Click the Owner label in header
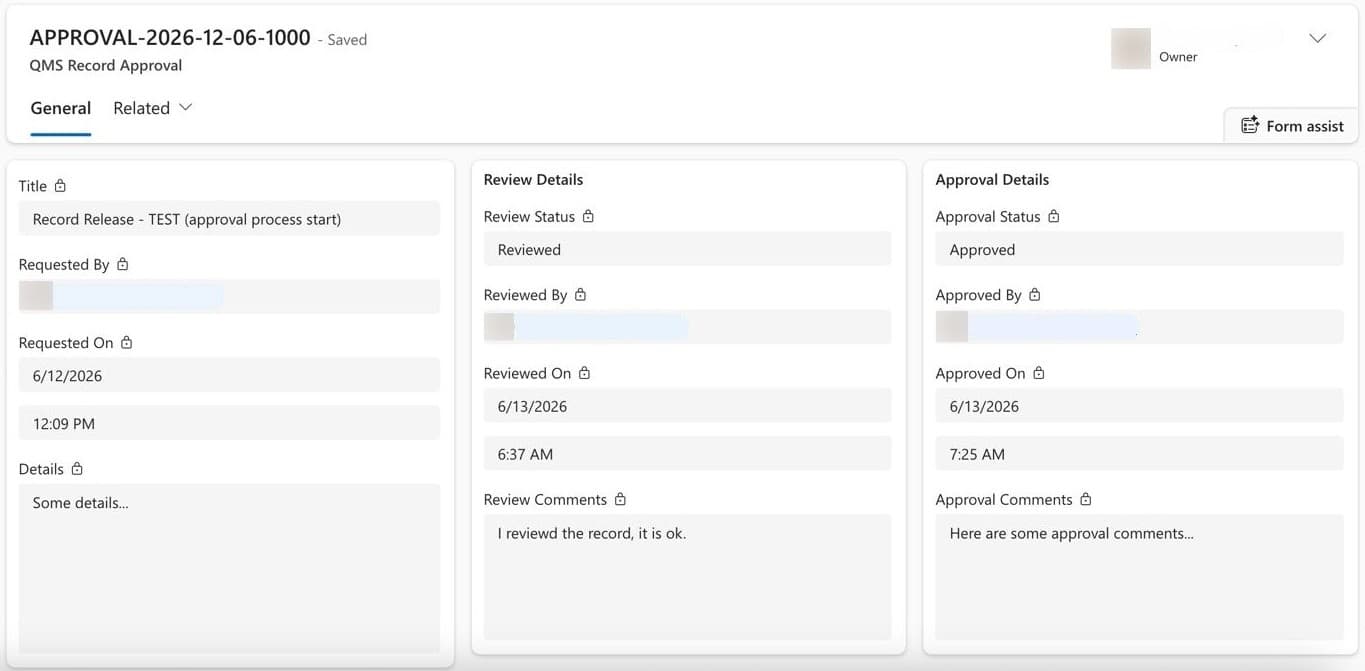 [x=1178, y=57]
